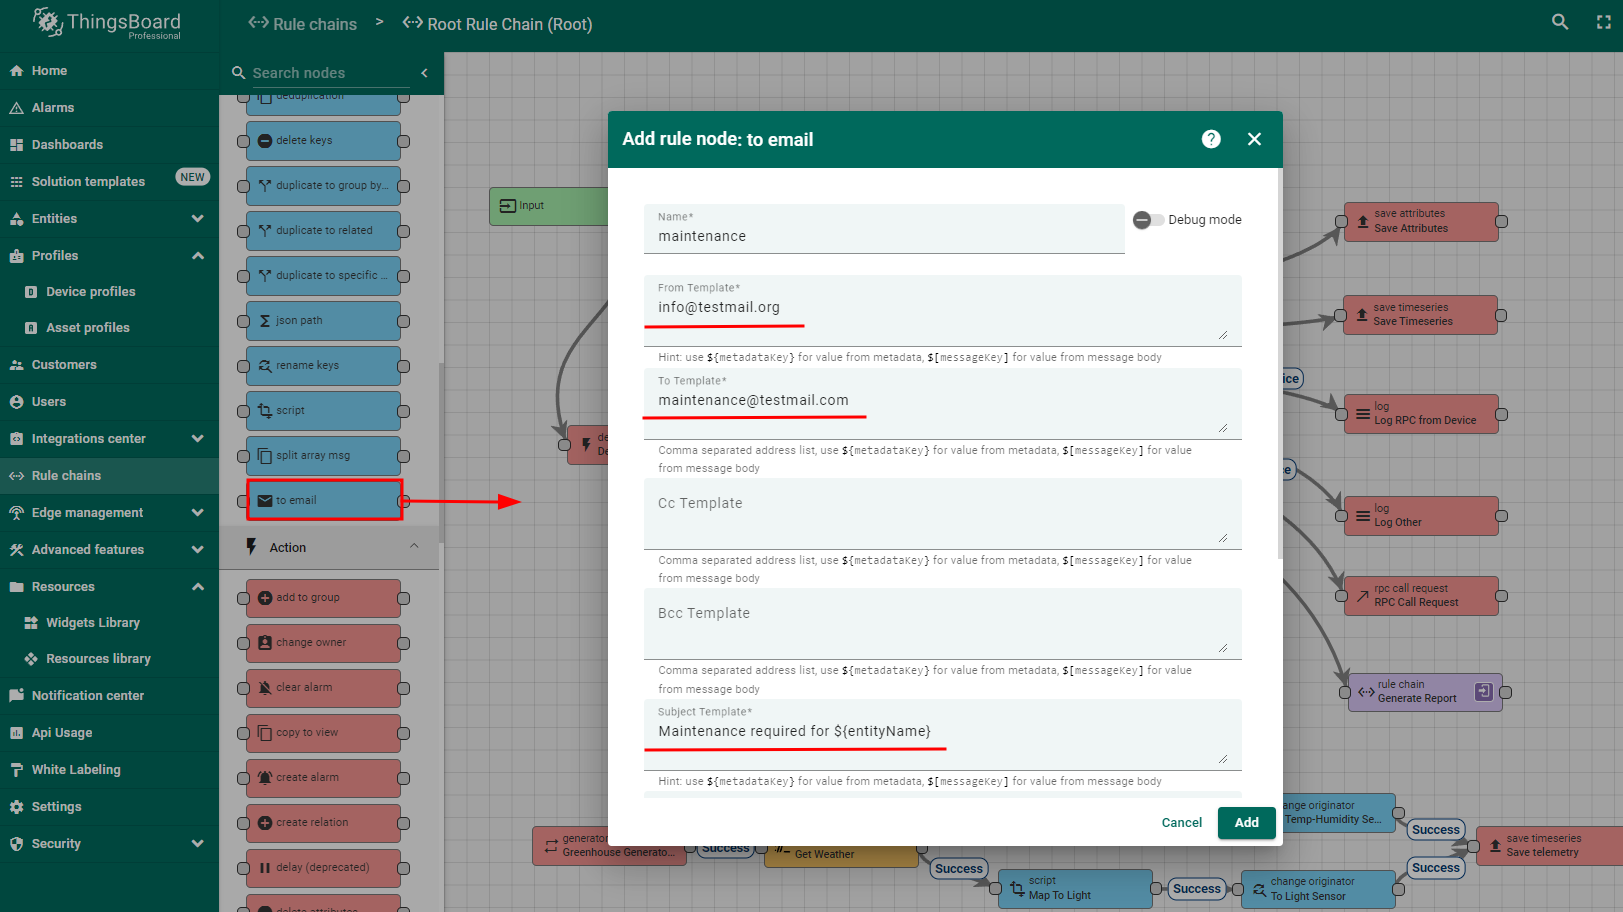Screen dimensions: 1623x912
Task: Expand the Entities menu section
Action: [x=197, y=219]
